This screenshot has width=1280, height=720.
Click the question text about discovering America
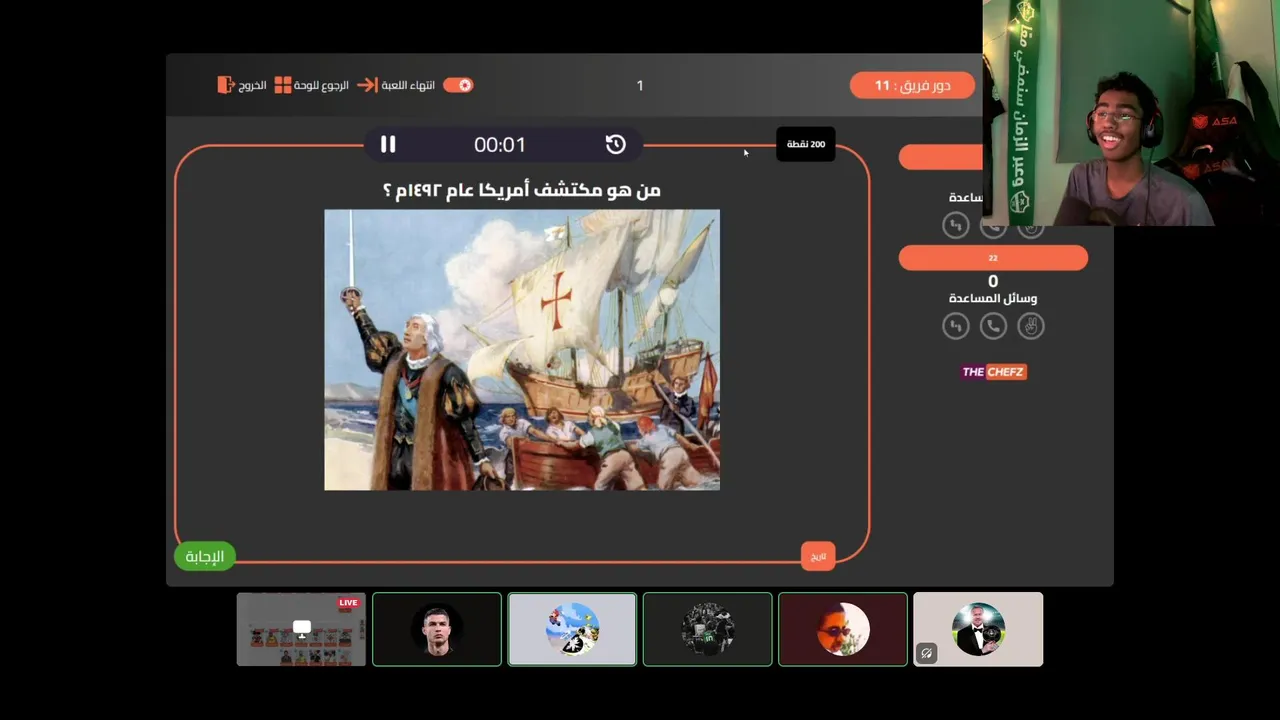coord(522,190)
